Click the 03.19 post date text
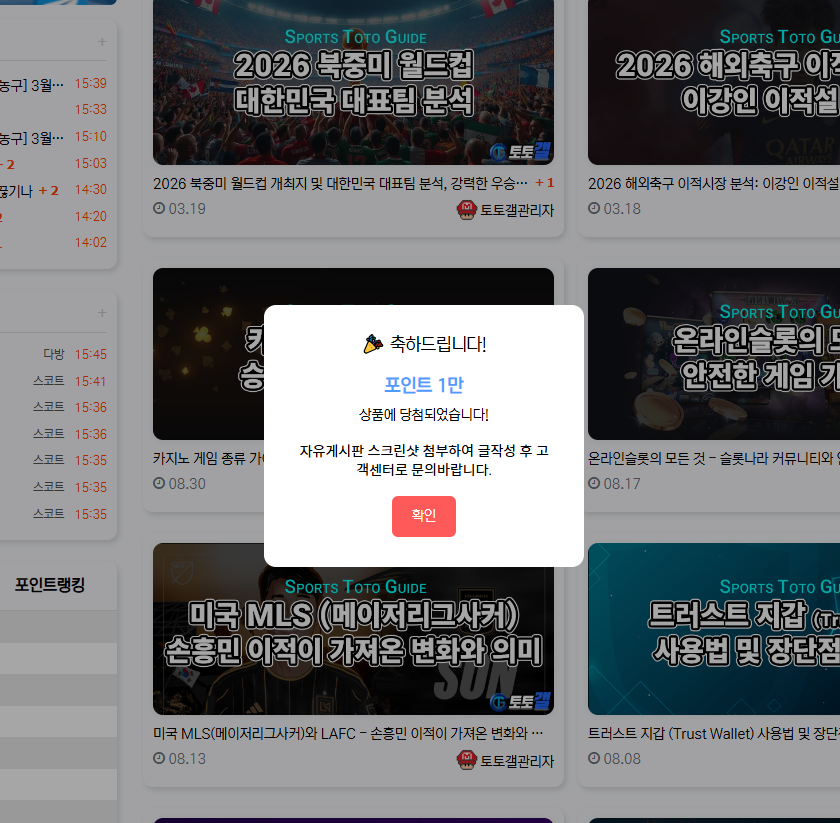840x823 pixels. [187, 209]
